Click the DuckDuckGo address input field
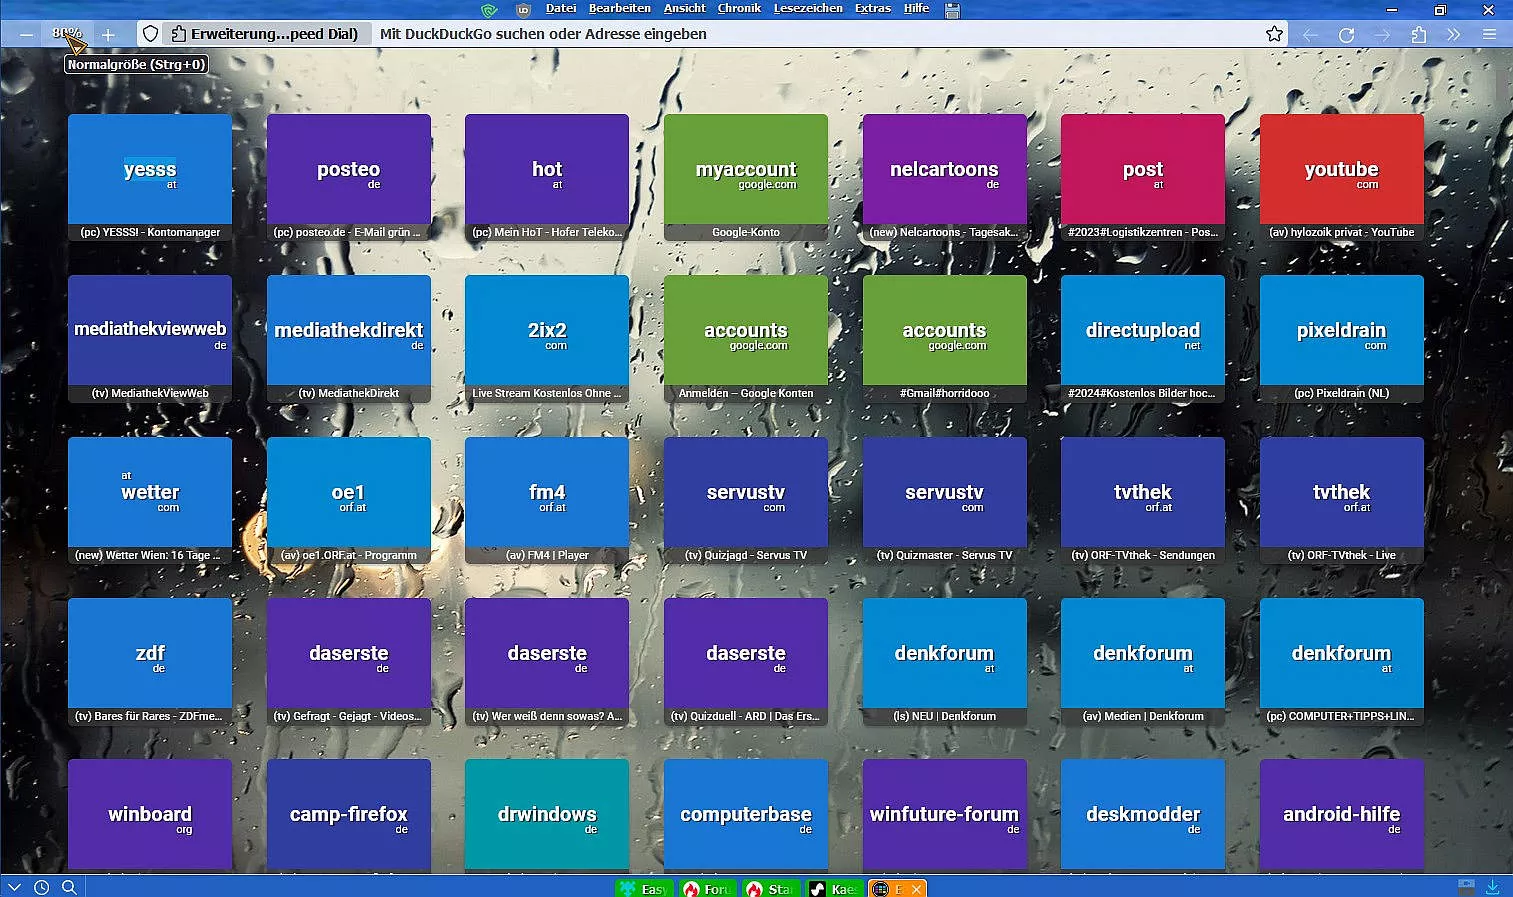The height and width of the screenshot is (897, 1513). coord(800,34)
